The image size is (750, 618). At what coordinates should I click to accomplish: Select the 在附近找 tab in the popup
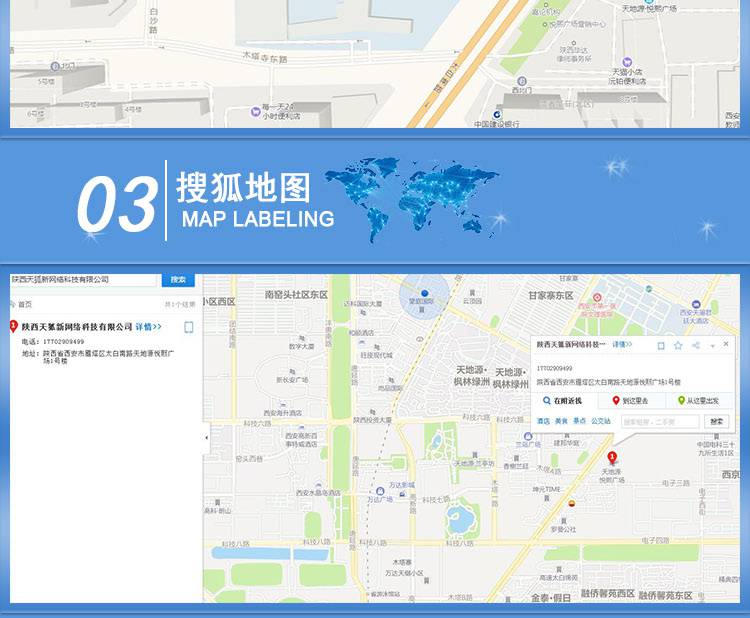(563, 400)
